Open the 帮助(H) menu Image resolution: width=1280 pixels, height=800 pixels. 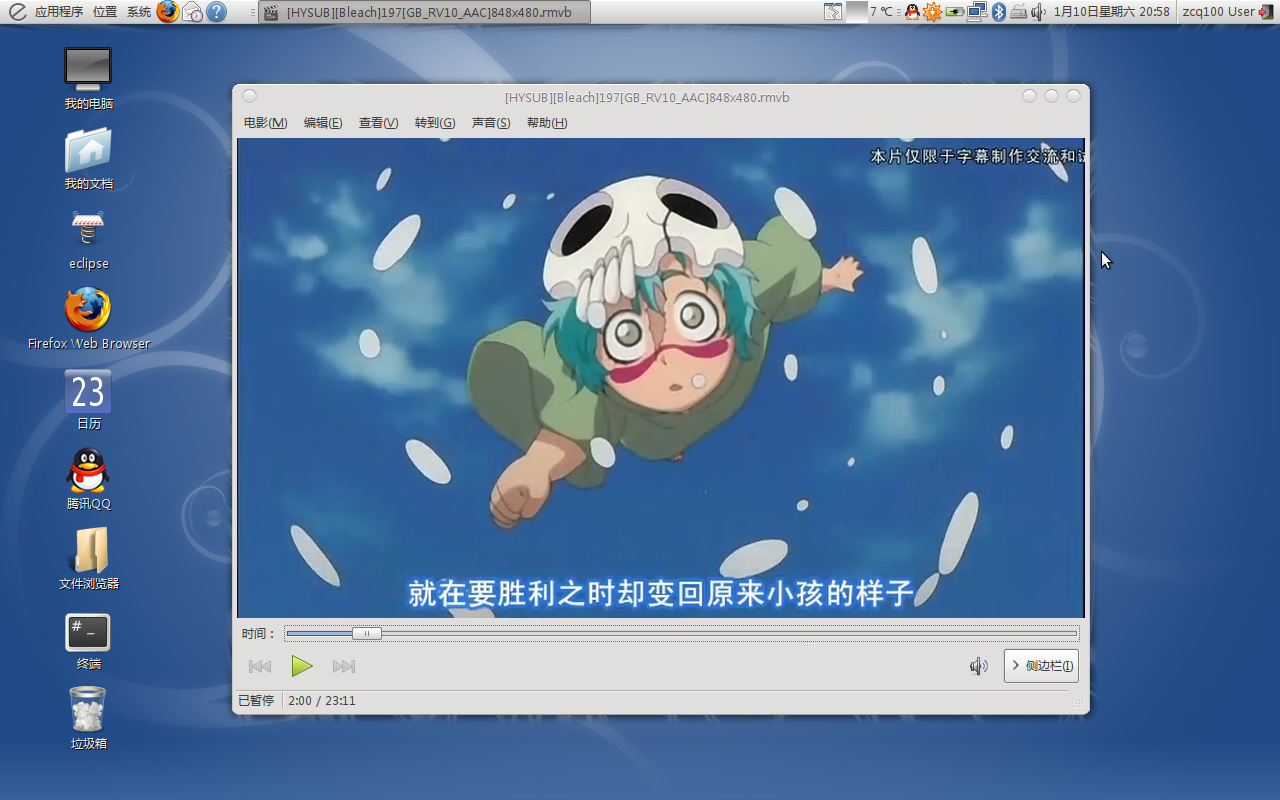click(547, 123)
